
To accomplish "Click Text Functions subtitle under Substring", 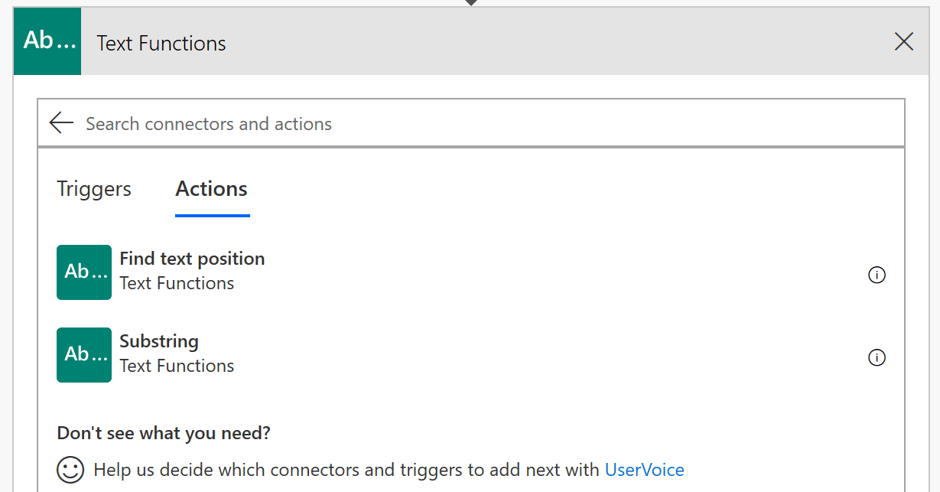I will click(x=177, y=366).
